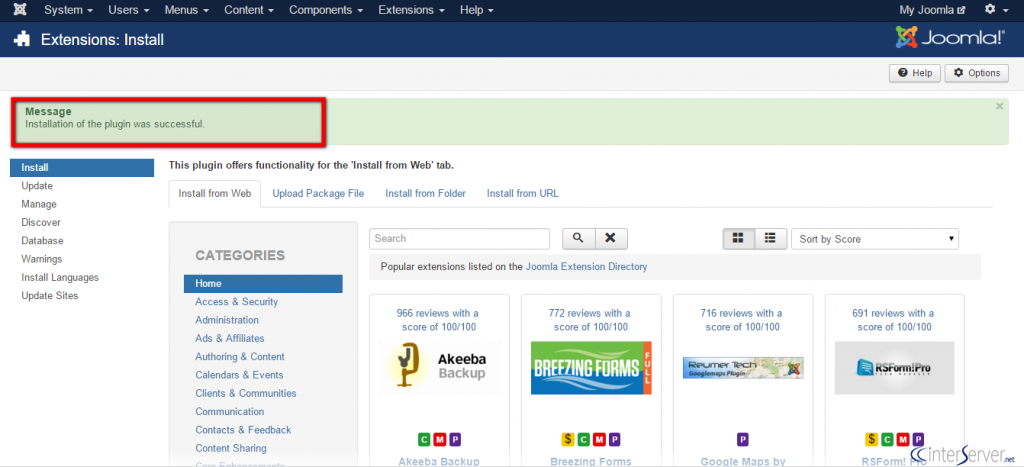Click the 772 reviews score text

click(590, 320)
